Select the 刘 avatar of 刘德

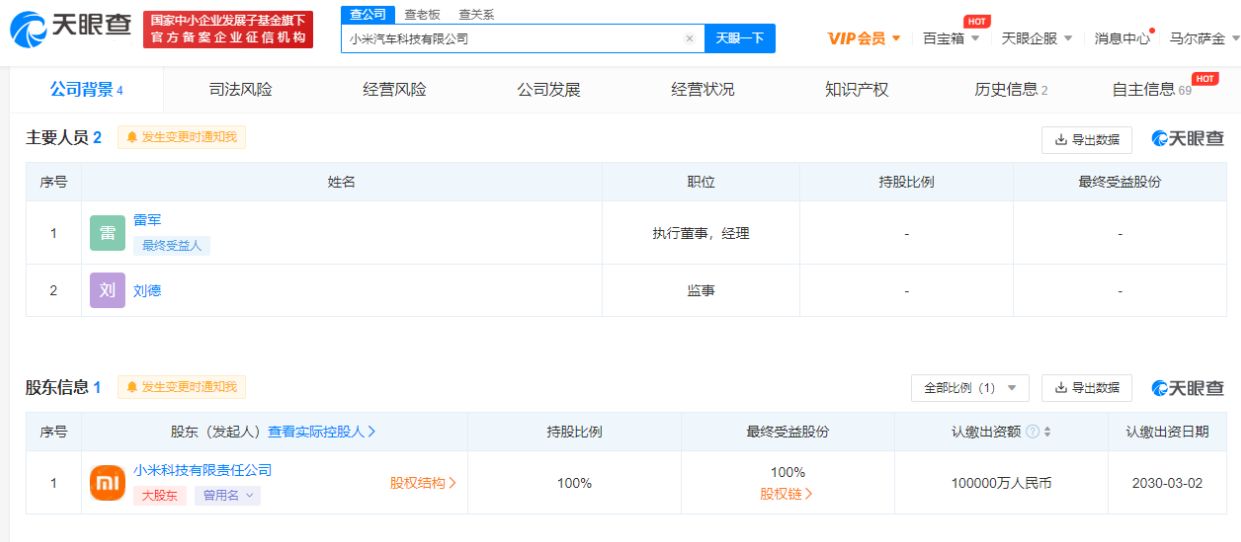click(107, 291)
